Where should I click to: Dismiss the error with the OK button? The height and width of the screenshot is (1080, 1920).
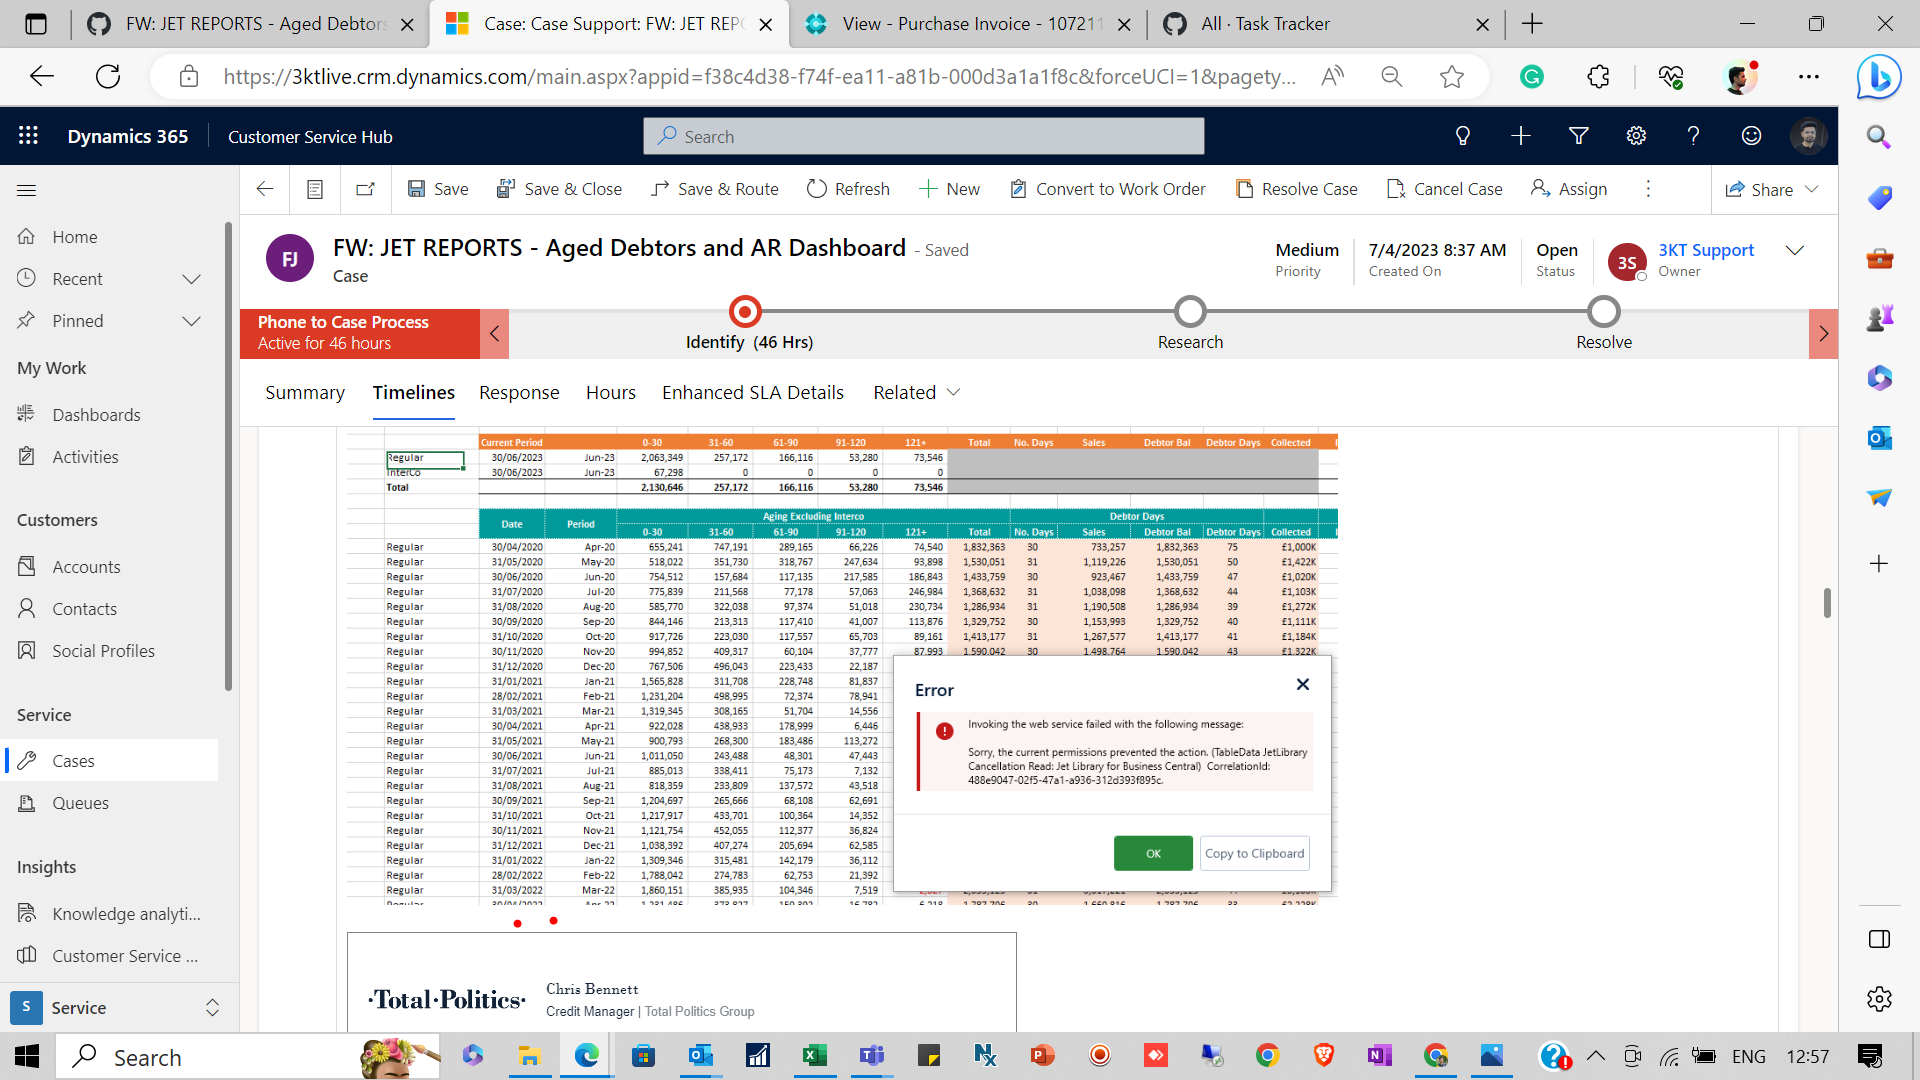tap(1152, 853)
